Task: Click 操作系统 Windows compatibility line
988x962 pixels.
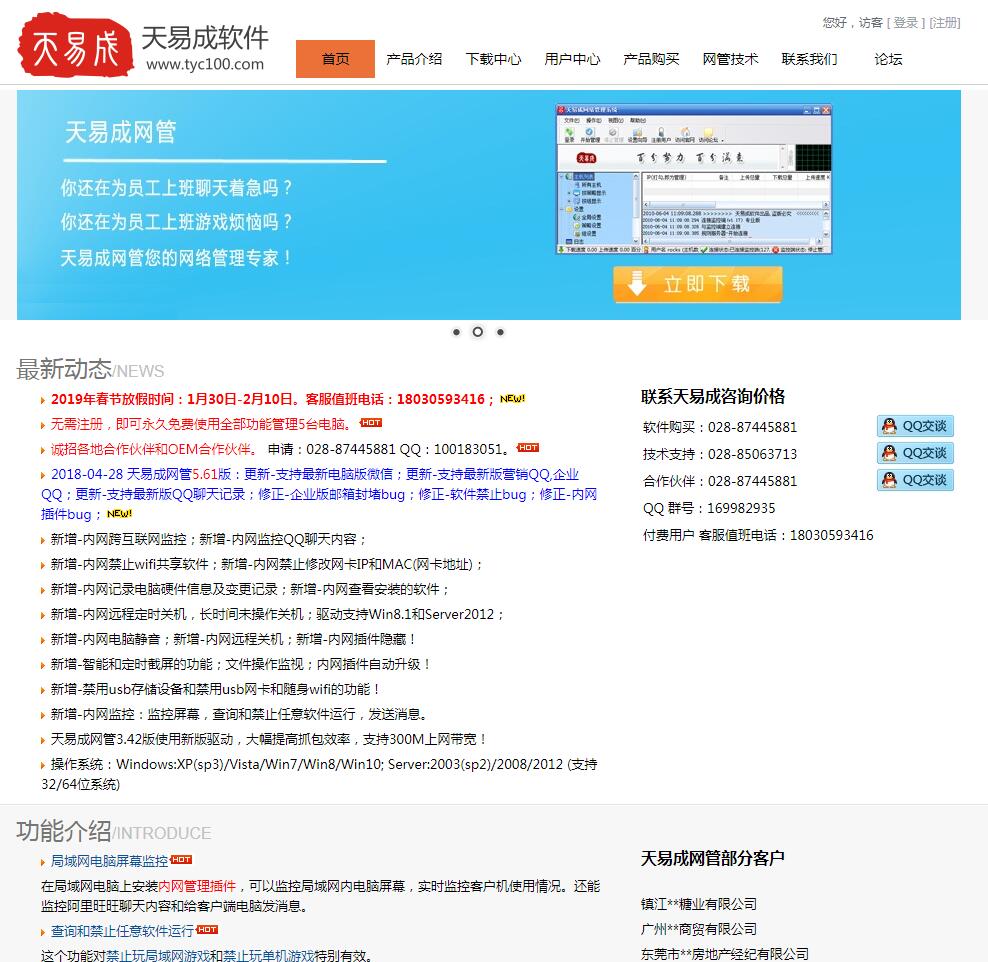Action: coord(319,774)
